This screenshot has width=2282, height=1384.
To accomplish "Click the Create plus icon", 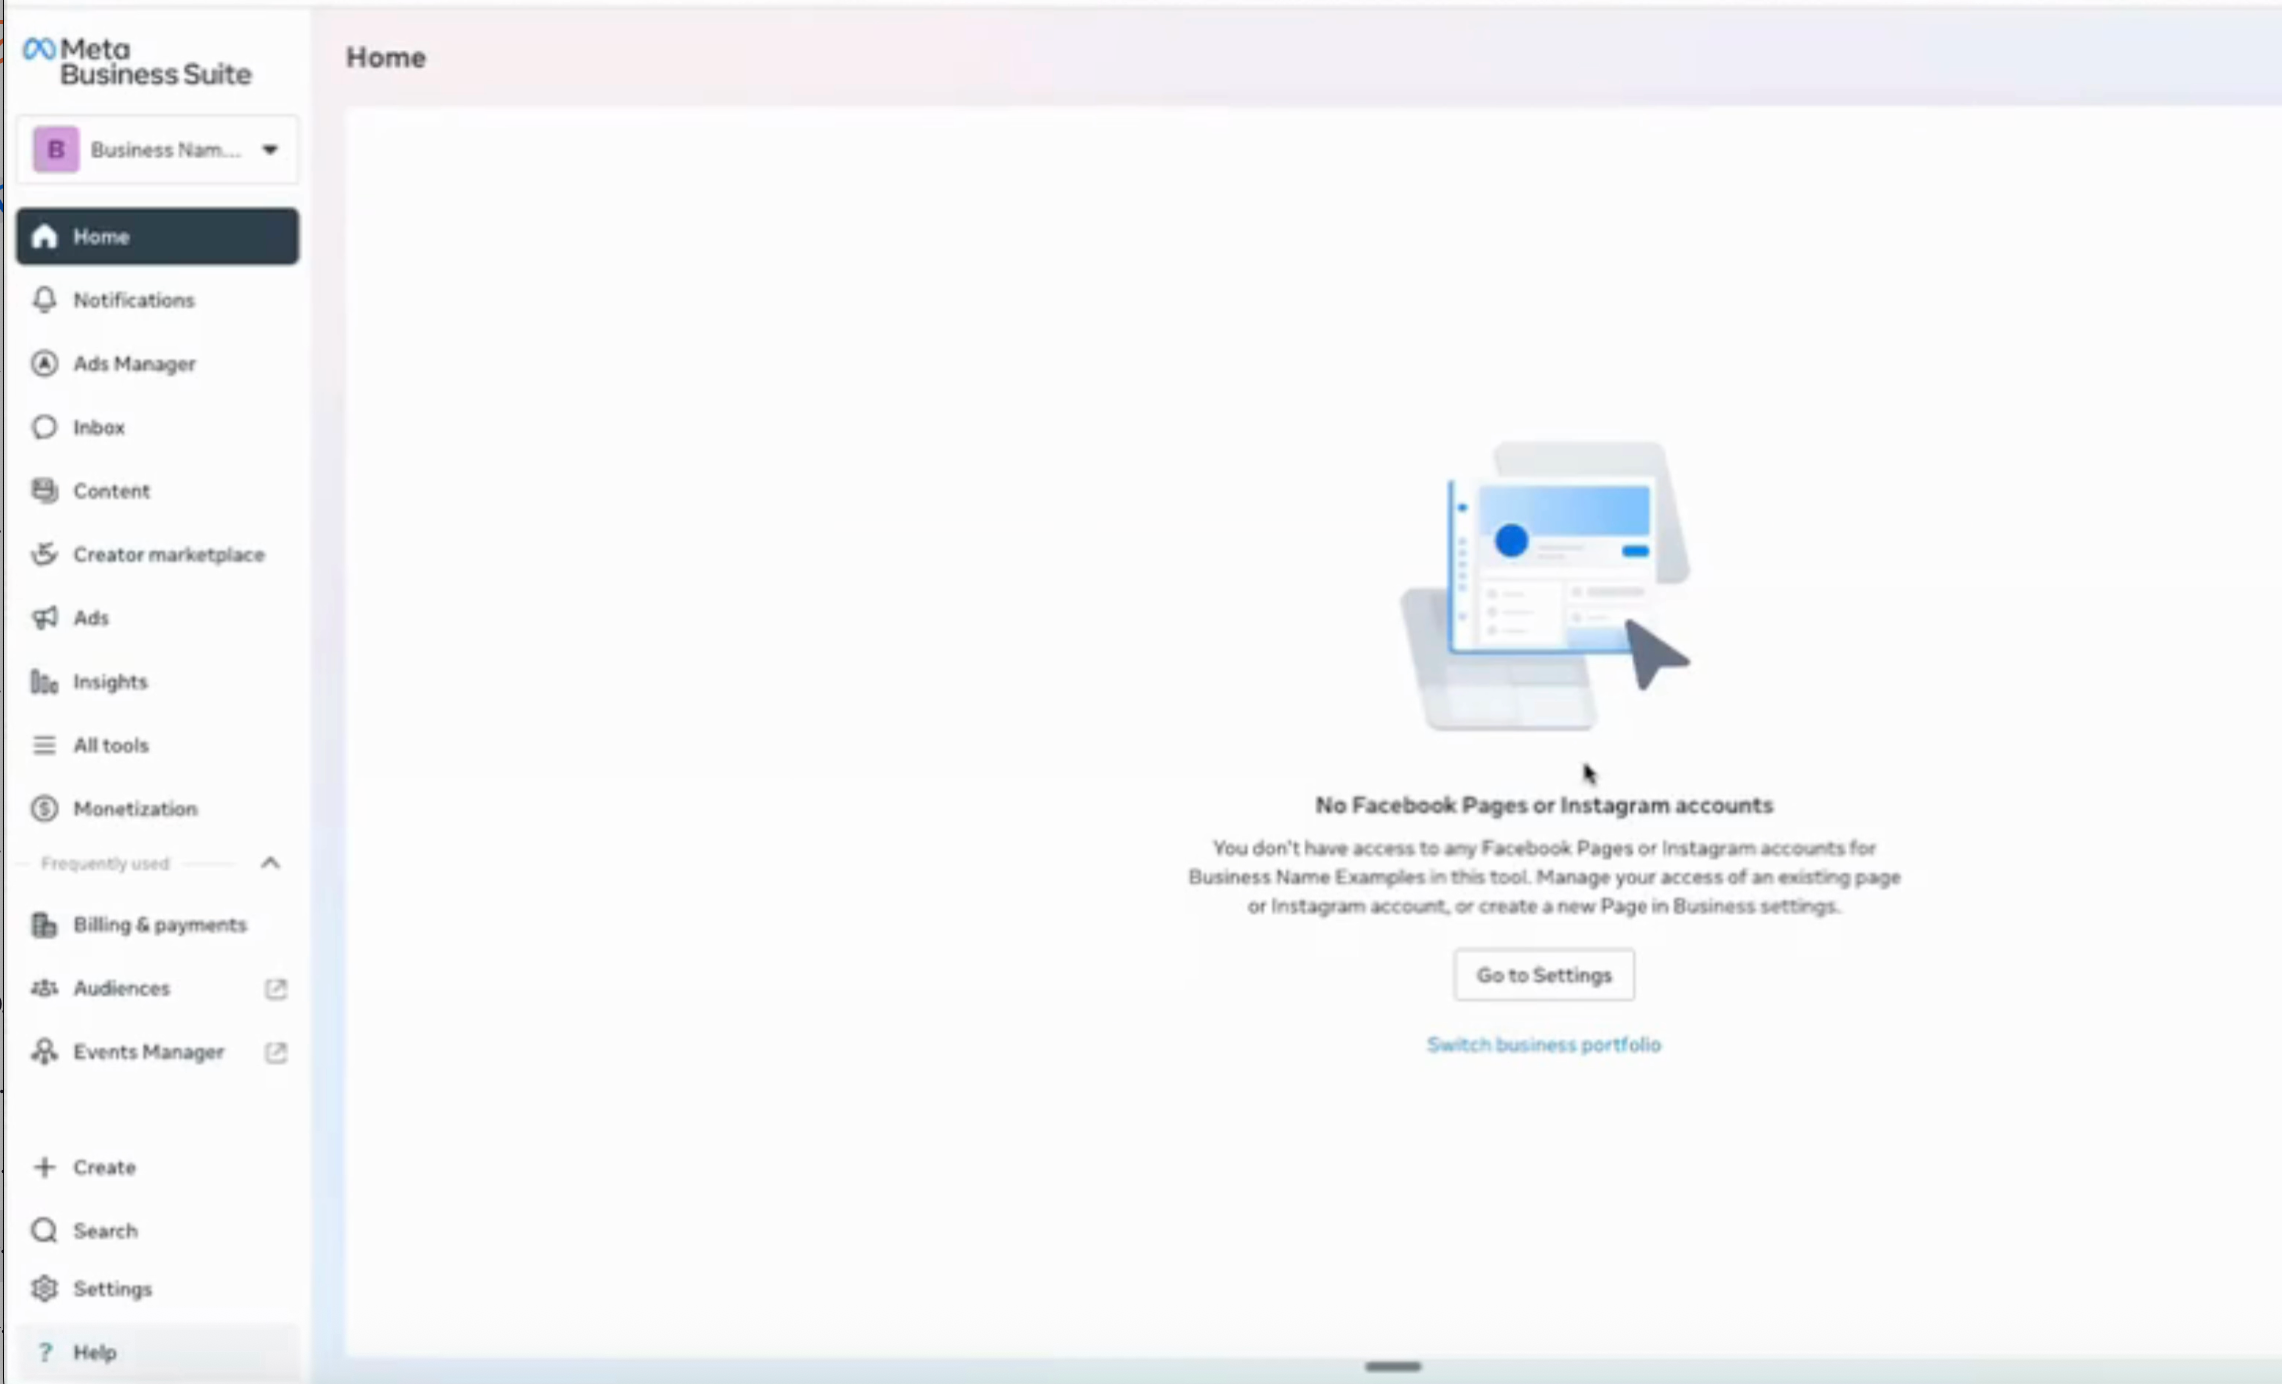I will [x=44, y=1167].
